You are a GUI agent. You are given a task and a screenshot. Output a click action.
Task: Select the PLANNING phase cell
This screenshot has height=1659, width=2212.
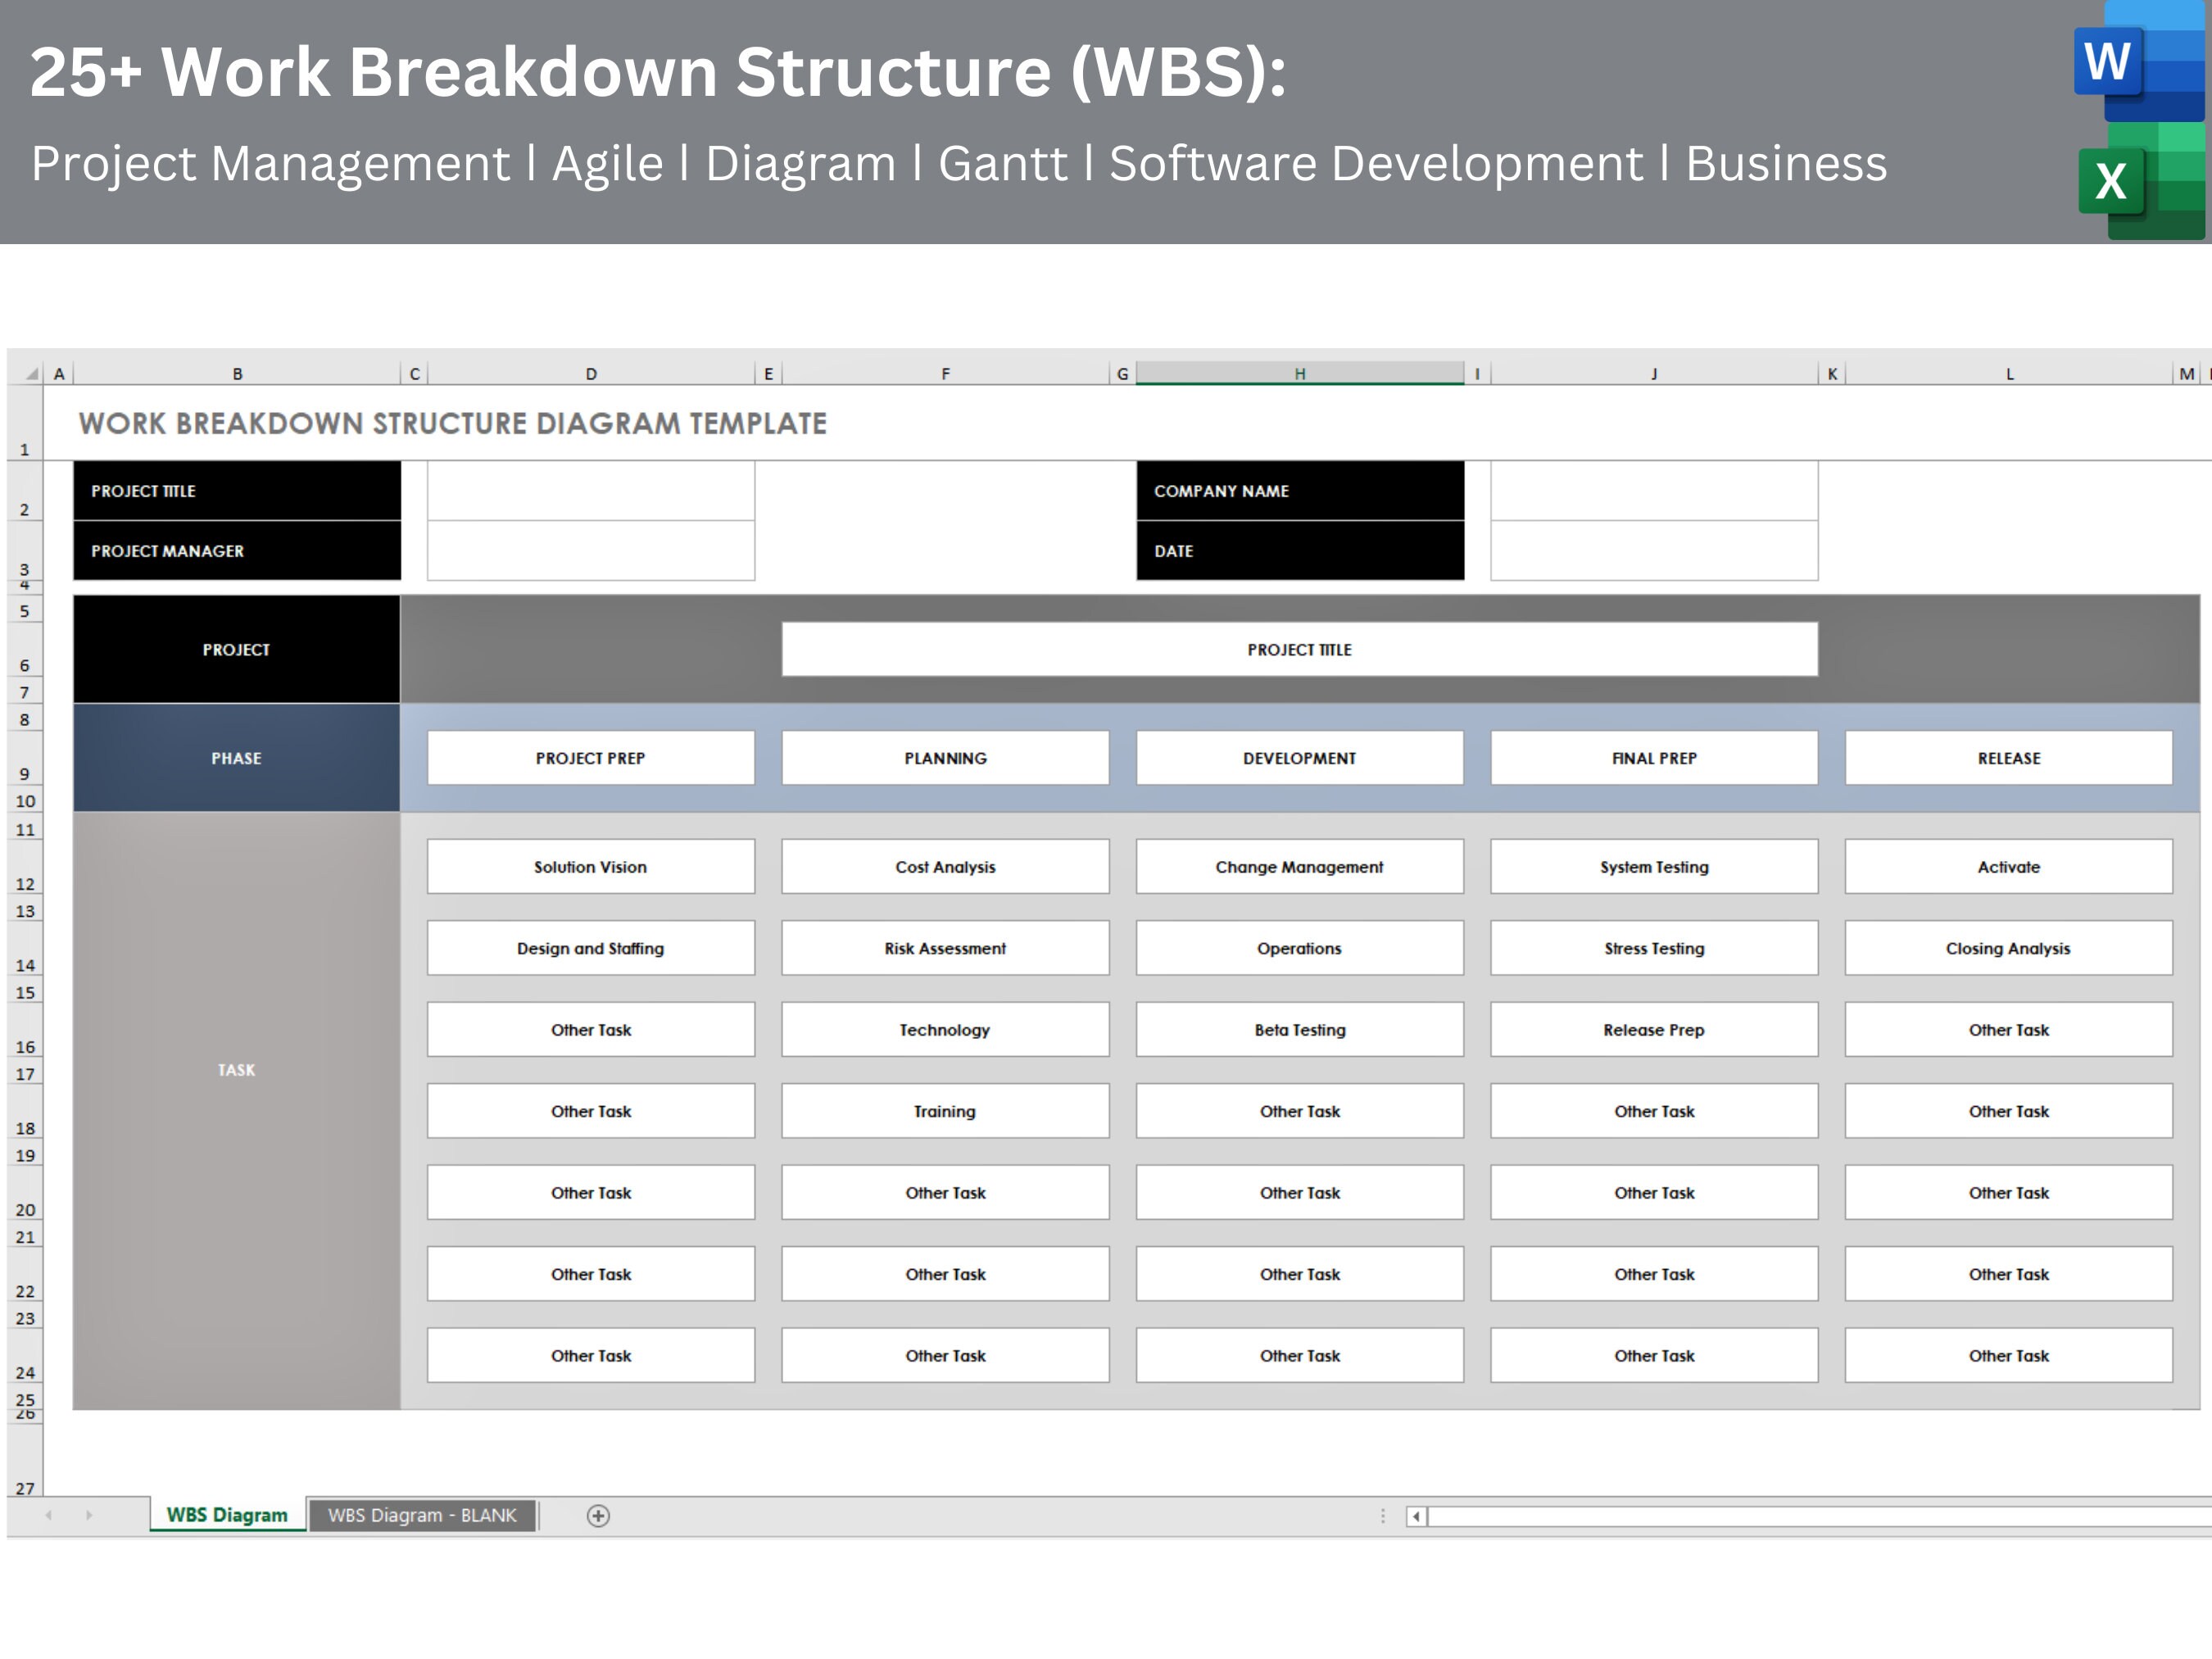944,757
